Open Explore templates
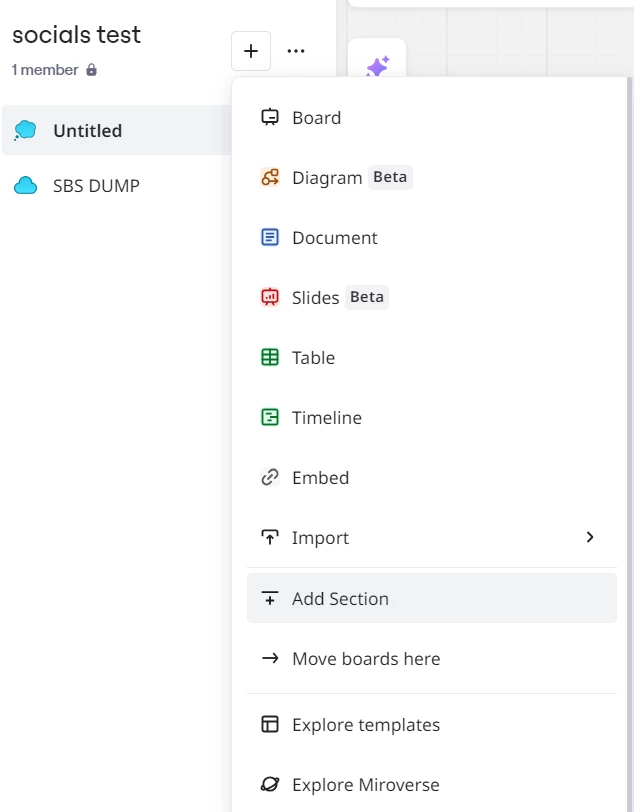 [431, 724]
